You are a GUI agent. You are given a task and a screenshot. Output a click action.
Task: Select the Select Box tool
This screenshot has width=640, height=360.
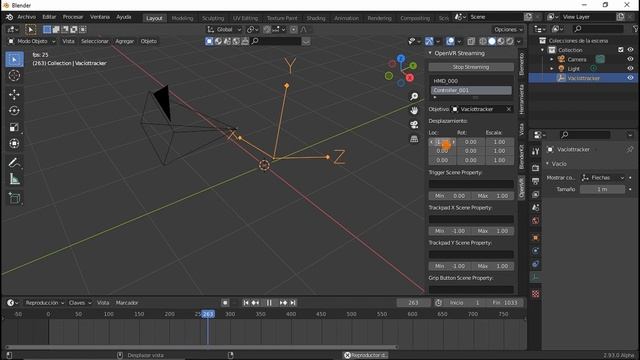tap(14, 60)
